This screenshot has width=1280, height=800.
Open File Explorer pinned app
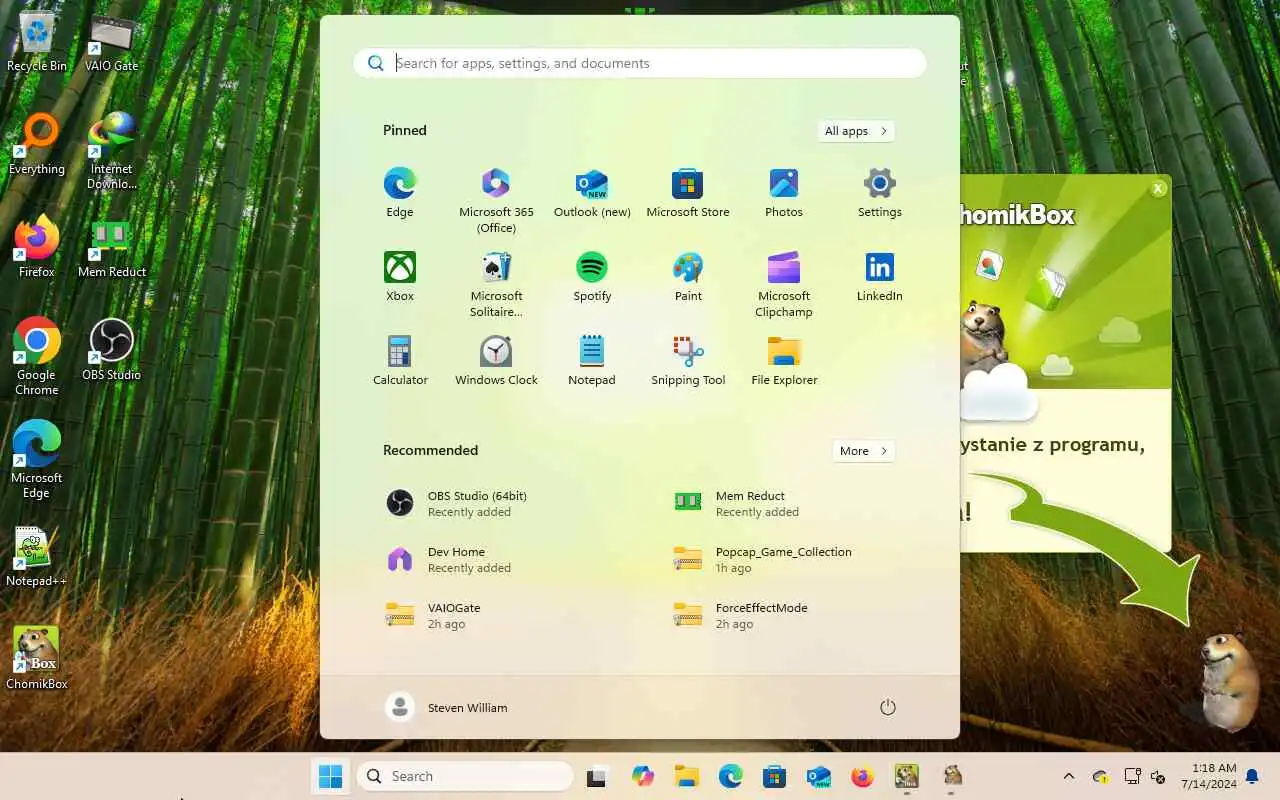click(x=784, y=361)
